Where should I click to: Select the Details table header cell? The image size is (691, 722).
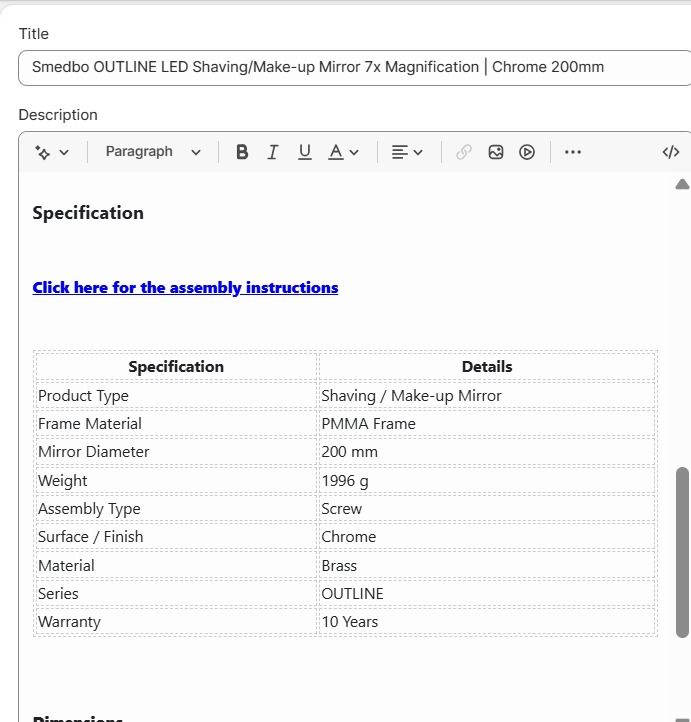coord(487,367)
